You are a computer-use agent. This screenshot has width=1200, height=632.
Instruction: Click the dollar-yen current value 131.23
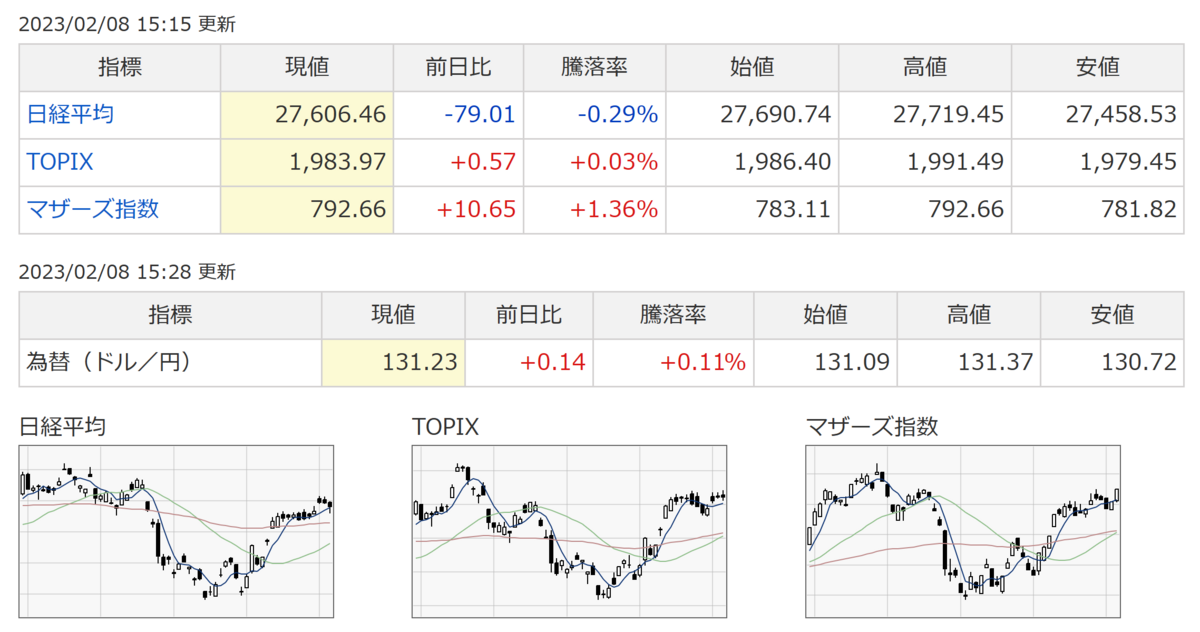pyautogui.click(x=420, y=362)
